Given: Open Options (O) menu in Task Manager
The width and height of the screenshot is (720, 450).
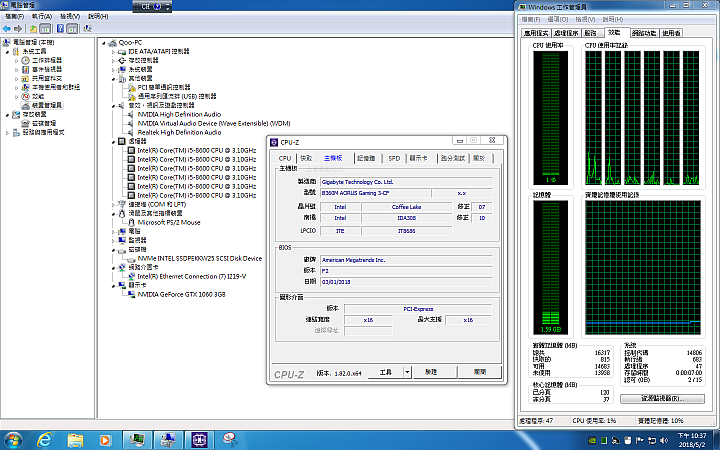Looking at the screenshot, I should [x=557, y=19].
